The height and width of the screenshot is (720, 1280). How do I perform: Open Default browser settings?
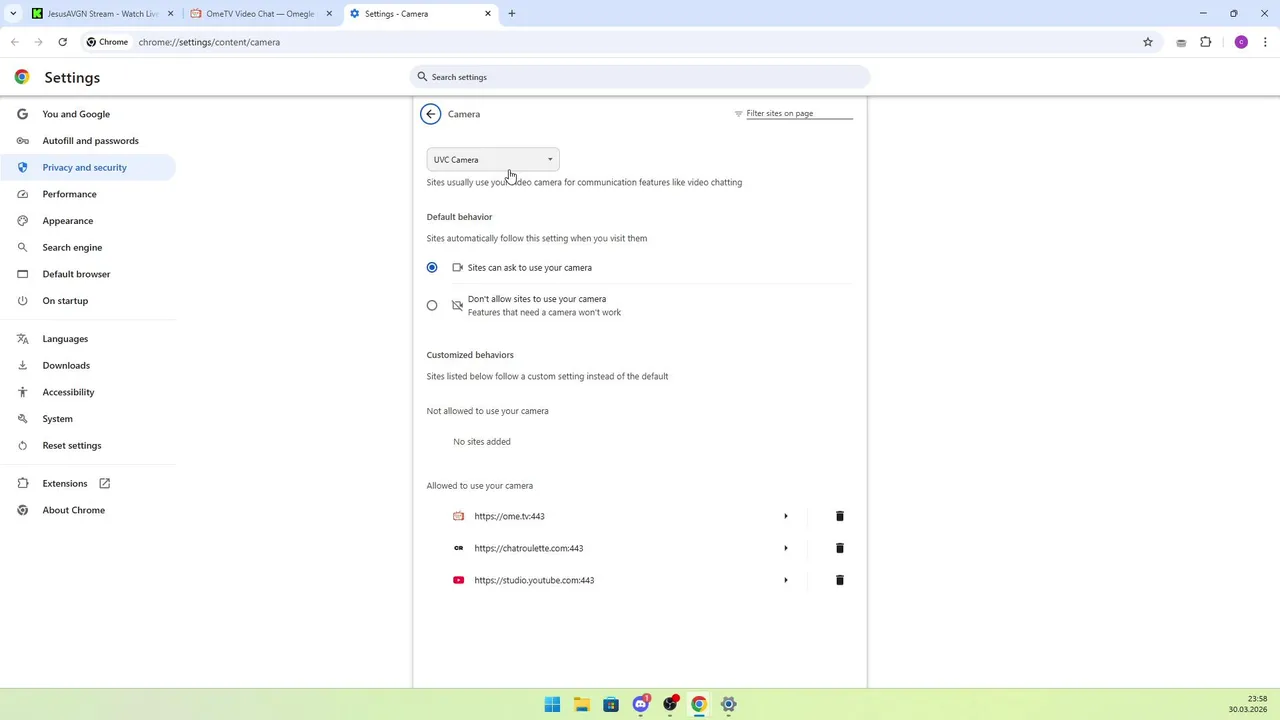(76, 274)
